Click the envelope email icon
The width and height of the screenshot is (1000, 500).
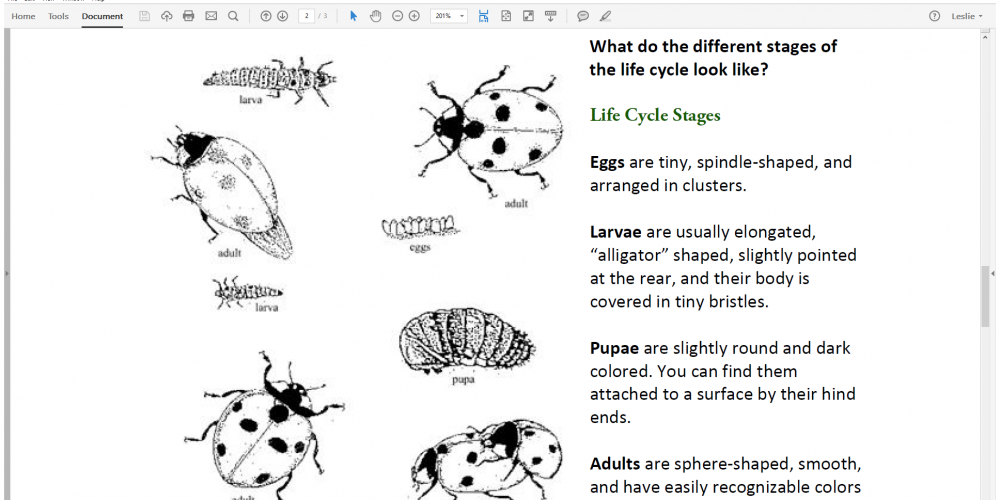[211, 16]
